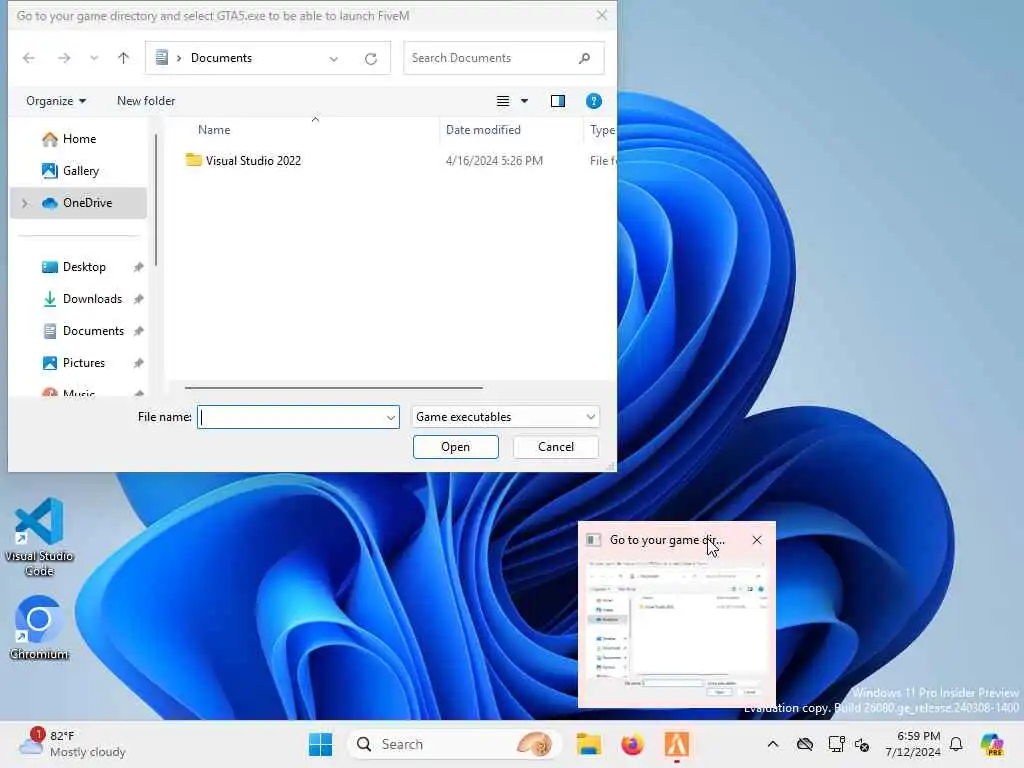Select the Visual Studio 2022 folder
The image size is (1024, 768).
point(253,161)
